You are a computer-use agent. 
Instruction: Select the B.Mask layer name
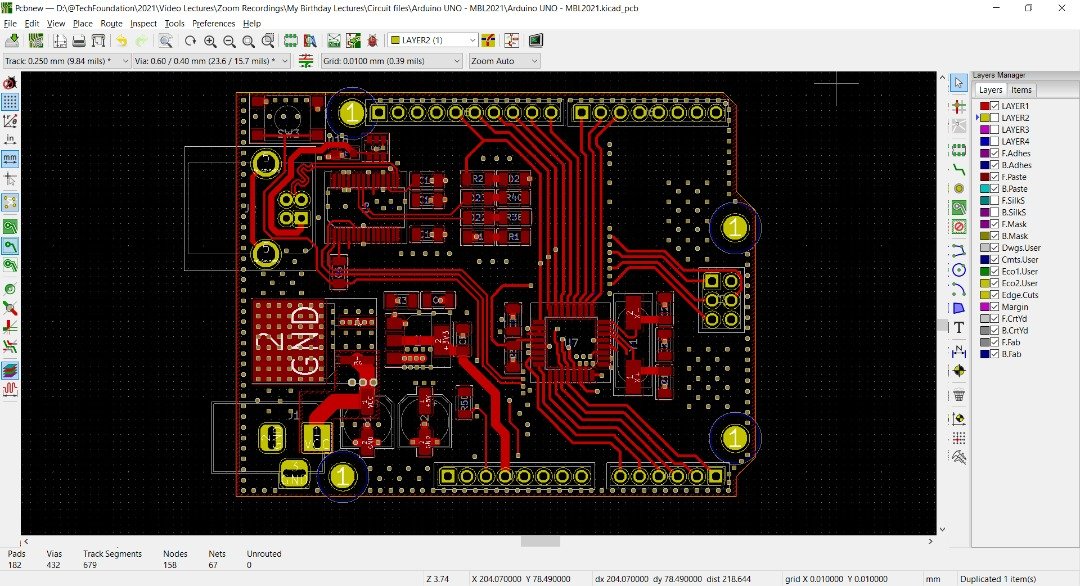[1014, 236]
